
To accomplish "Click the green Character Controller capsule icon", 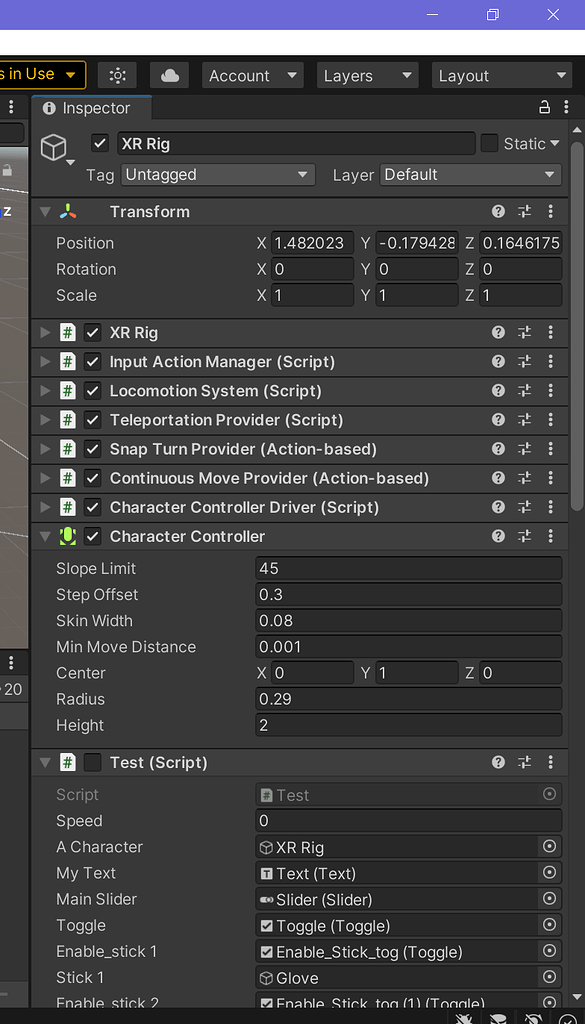I will coord(68,537).
